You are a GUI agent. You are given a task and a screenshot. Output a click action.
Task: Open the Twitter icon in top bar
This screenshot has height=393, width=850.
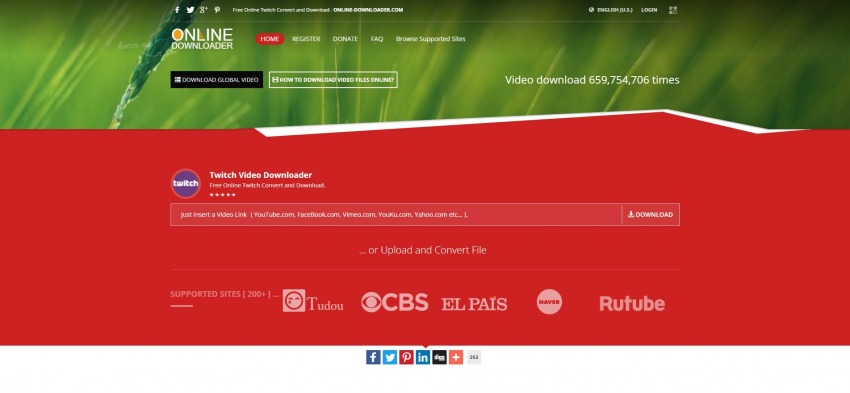[x=190, y=10]
